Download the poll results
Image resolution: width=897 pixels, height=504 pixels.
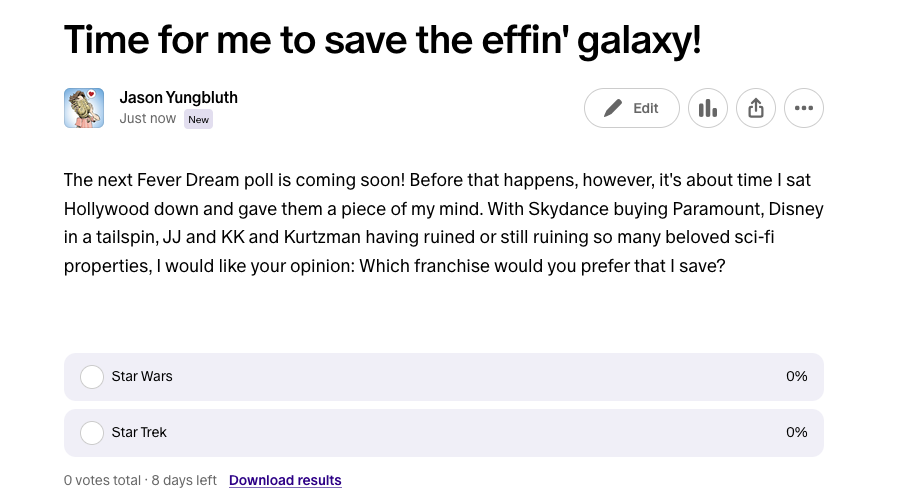click(x=285, y=481)
